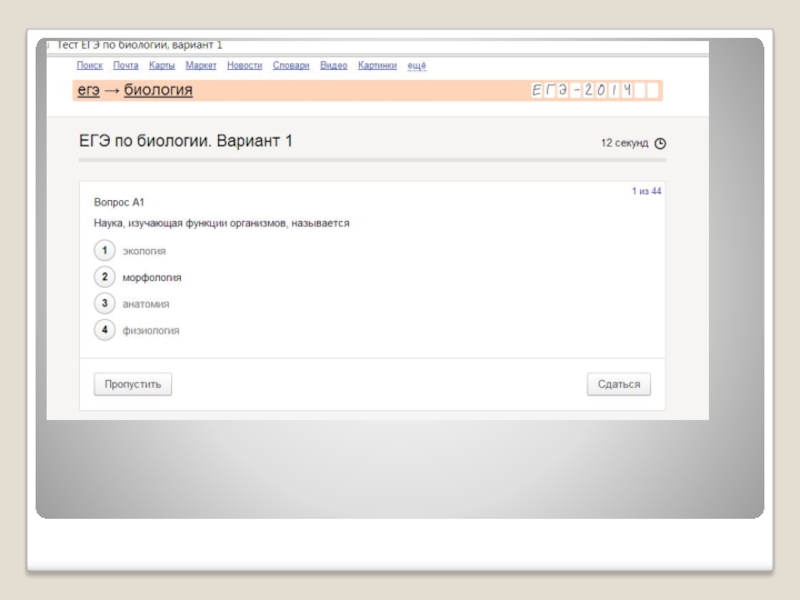Expand the ещё menu in the top navigation
Image resolution: width=800 pixels, height=600 pixels.
pyautogui.click(x=417, y=65)
